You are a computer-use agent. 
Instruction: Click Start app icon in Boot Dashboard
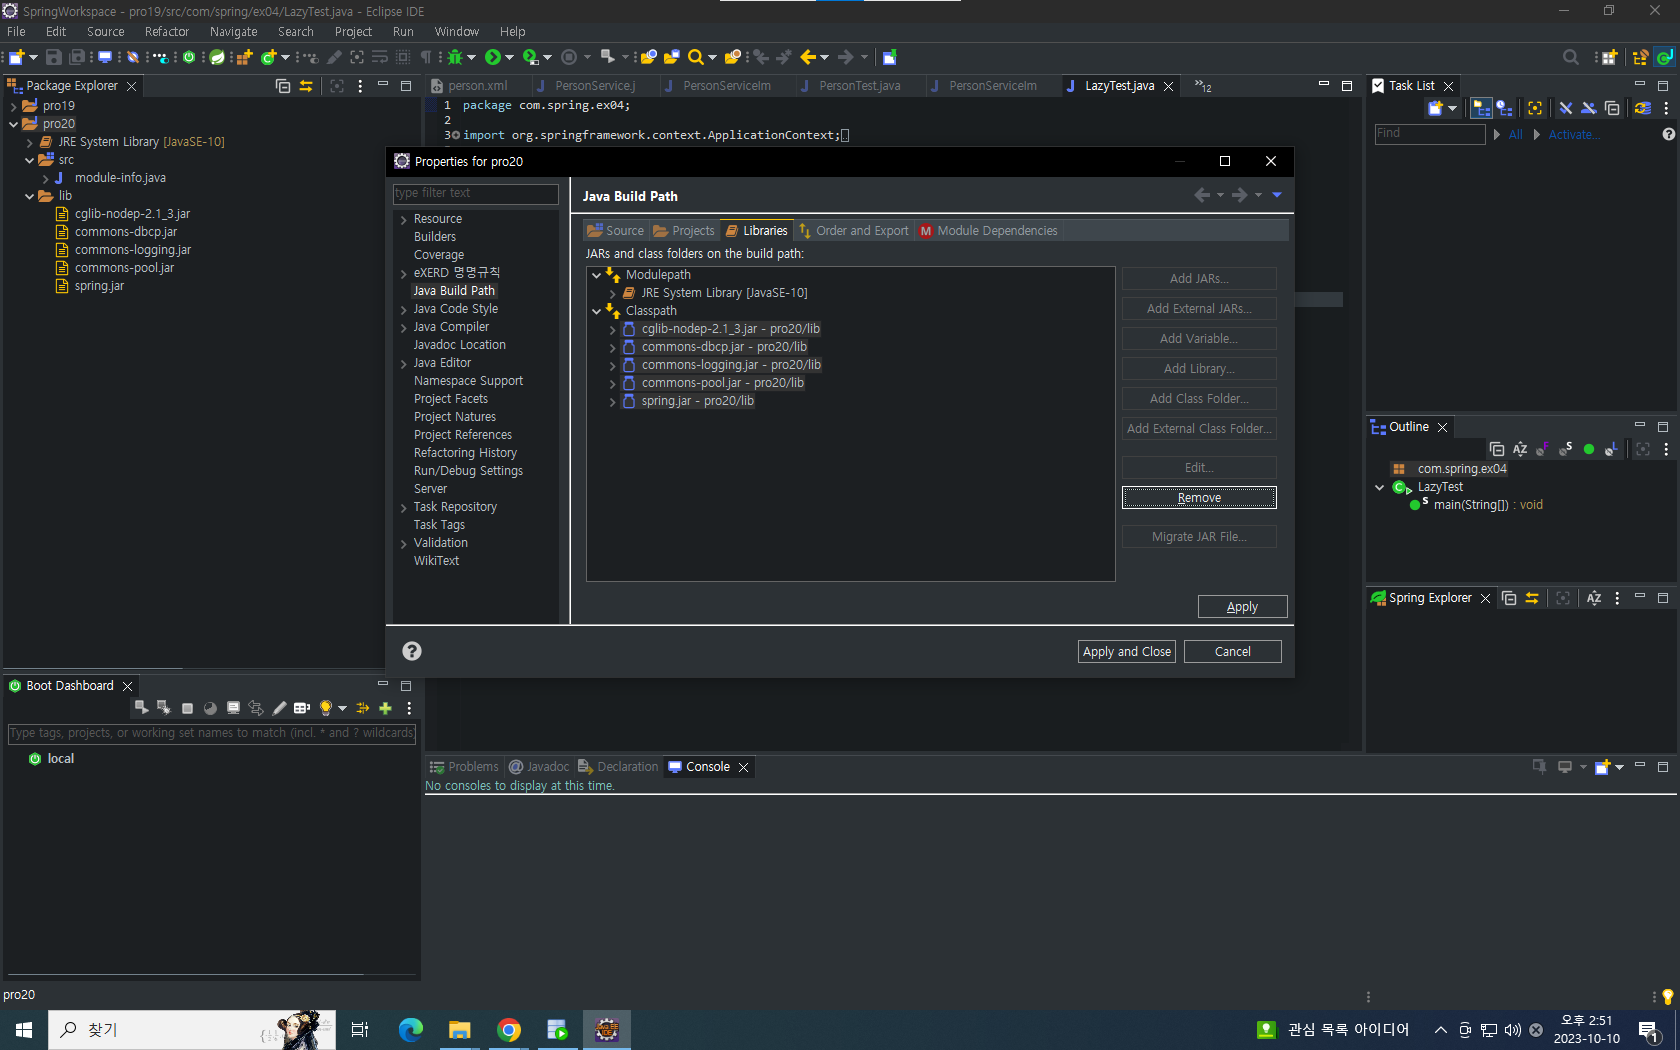tap(141, 708)
